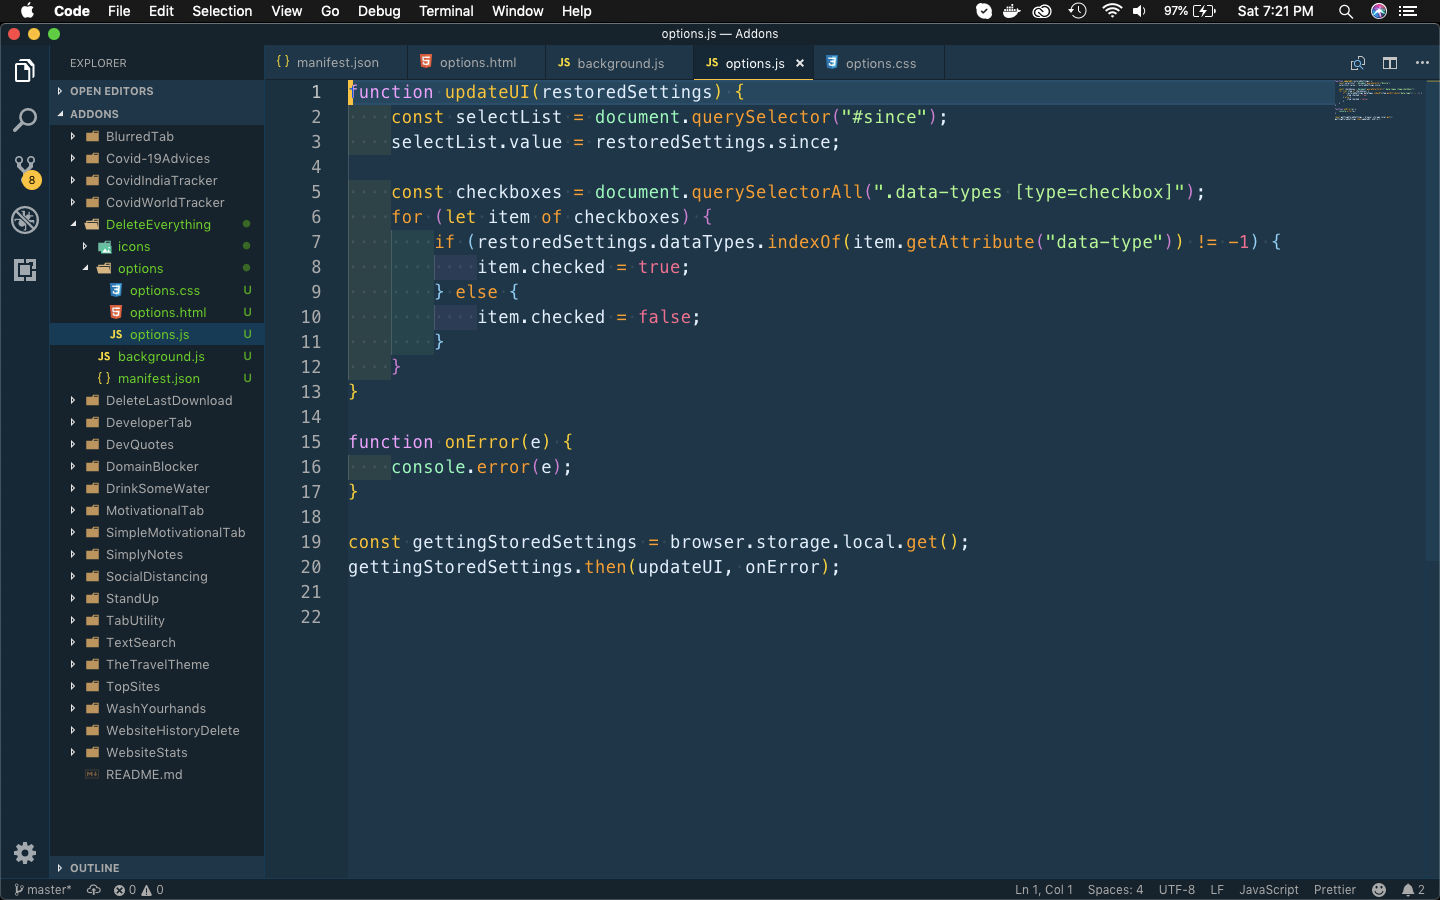Expand the icons folder
Screen dimensions: 1440x900
click(x=157, y=246)
